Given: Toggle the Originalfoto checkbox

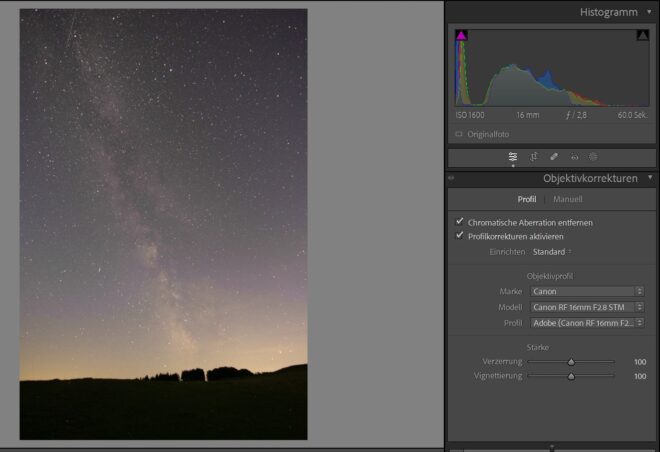Looking at the screenshot, I should click(459, 134).
